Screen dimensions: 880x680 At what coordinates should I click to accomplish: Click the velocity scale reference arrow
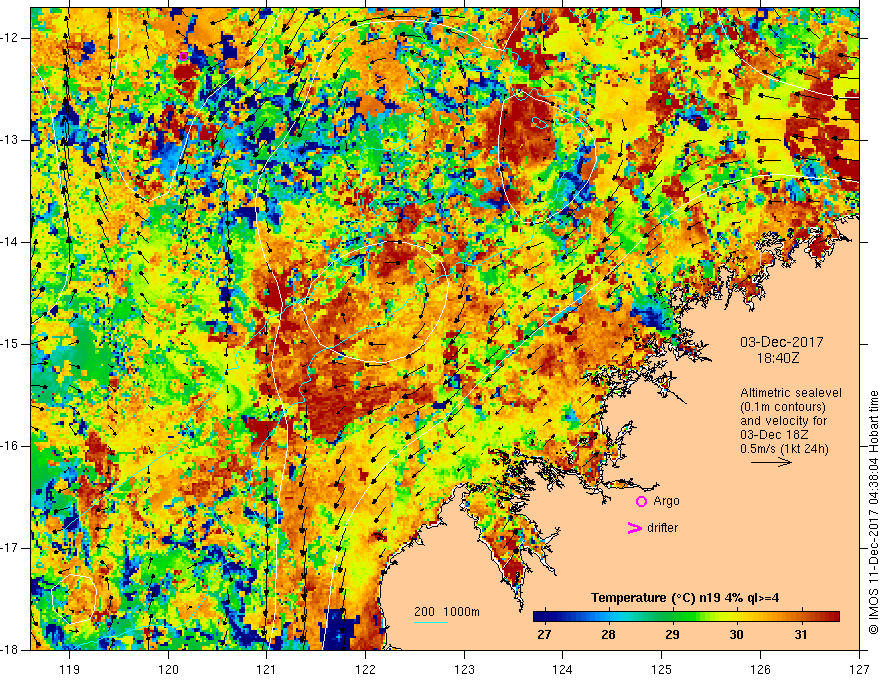click(771, 462)
